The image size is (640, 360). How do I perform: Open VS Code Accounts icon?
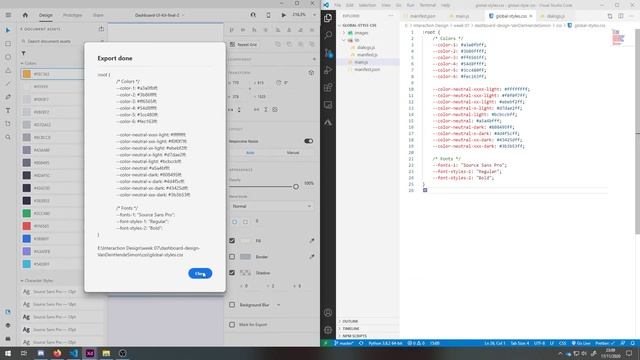[328, 313]
